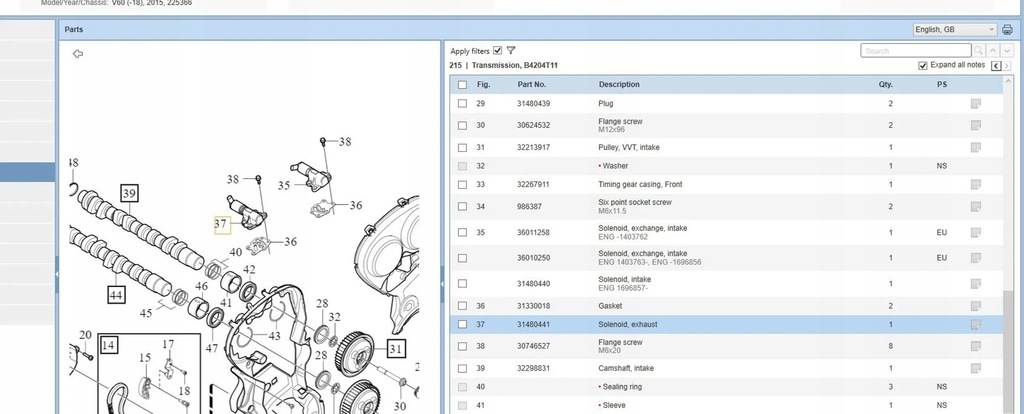Sort by the Fig. column header
The height and width of the screenshot is (414, 1024).
pos(483,85)
